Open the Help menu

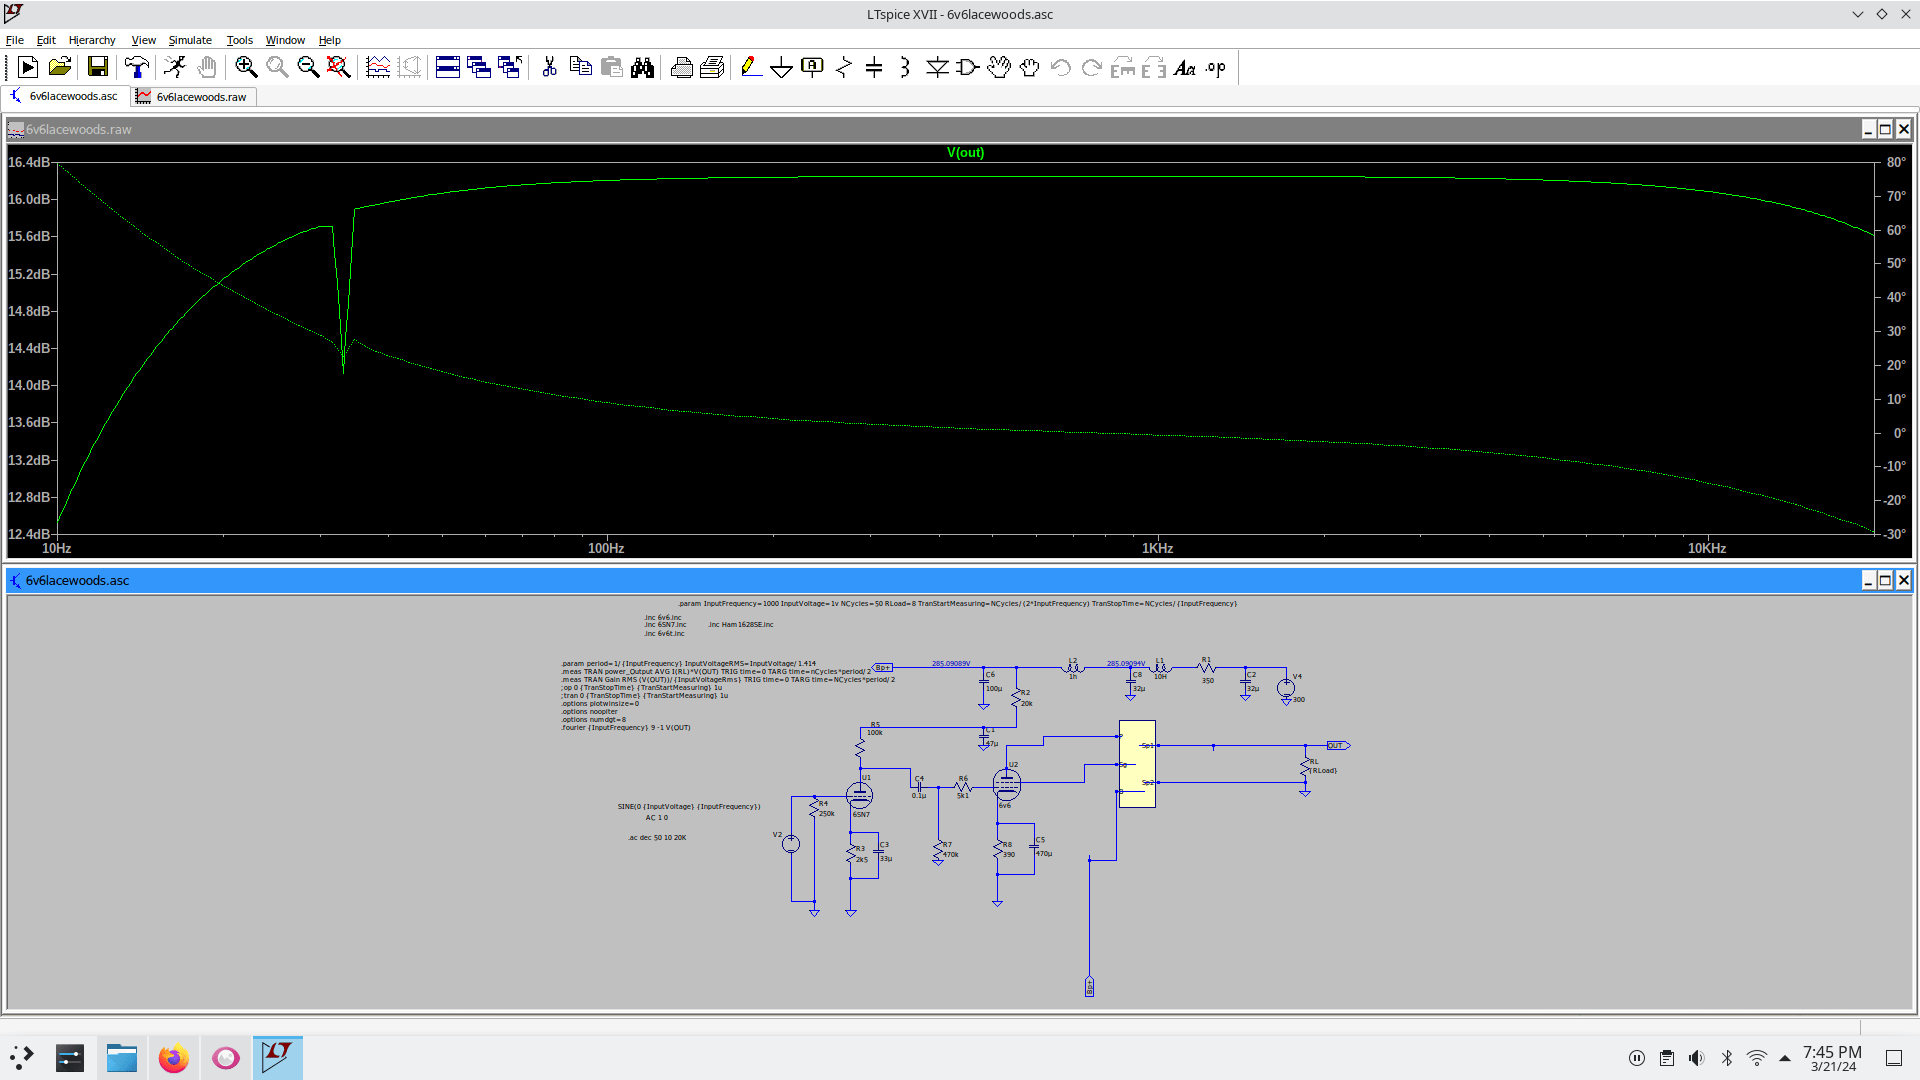pyautogui.click(x=330, y=40)
